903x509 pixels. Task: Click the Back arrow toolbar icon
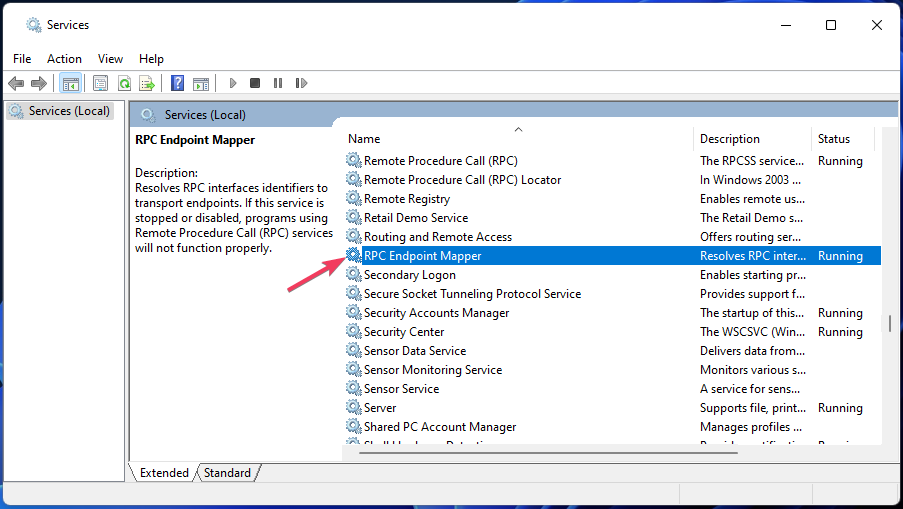[x=16, y=83]
